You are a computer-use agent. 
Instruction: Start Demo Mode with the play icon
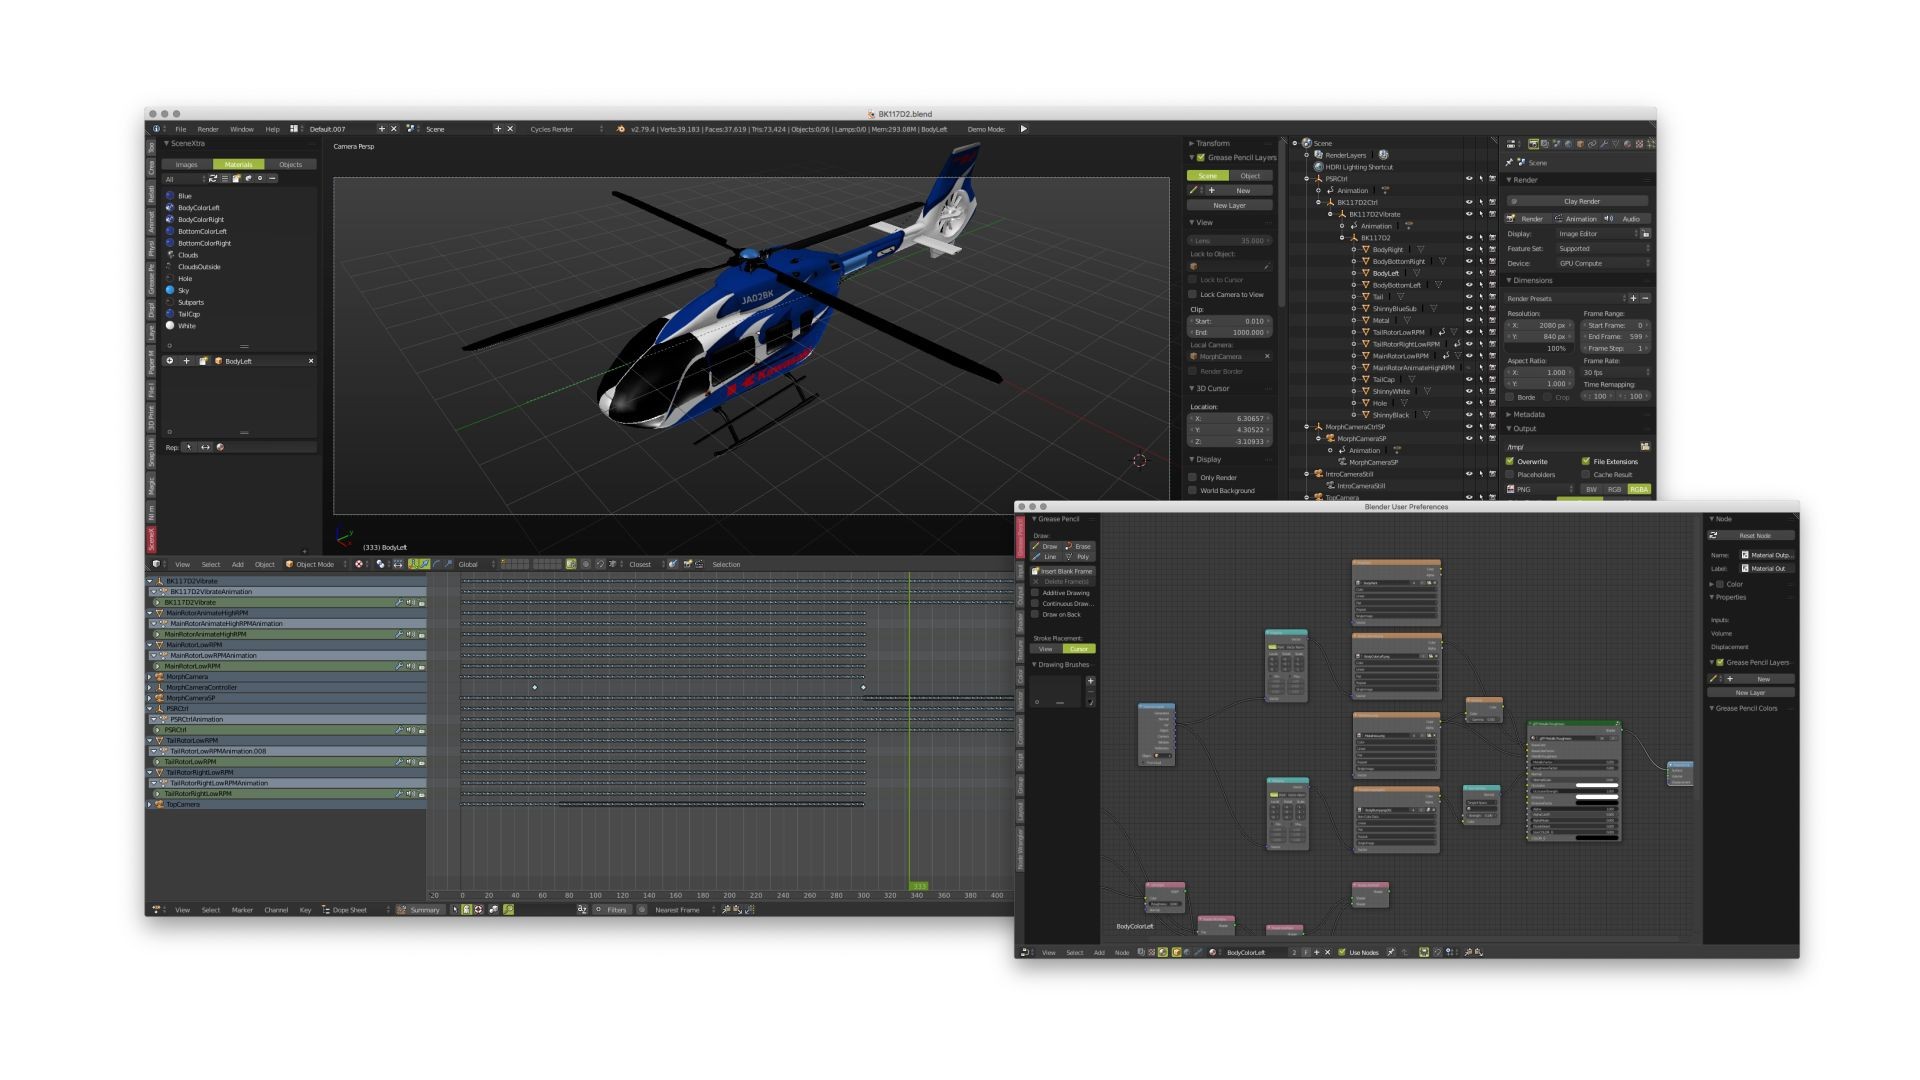[x=1023, y=129]
